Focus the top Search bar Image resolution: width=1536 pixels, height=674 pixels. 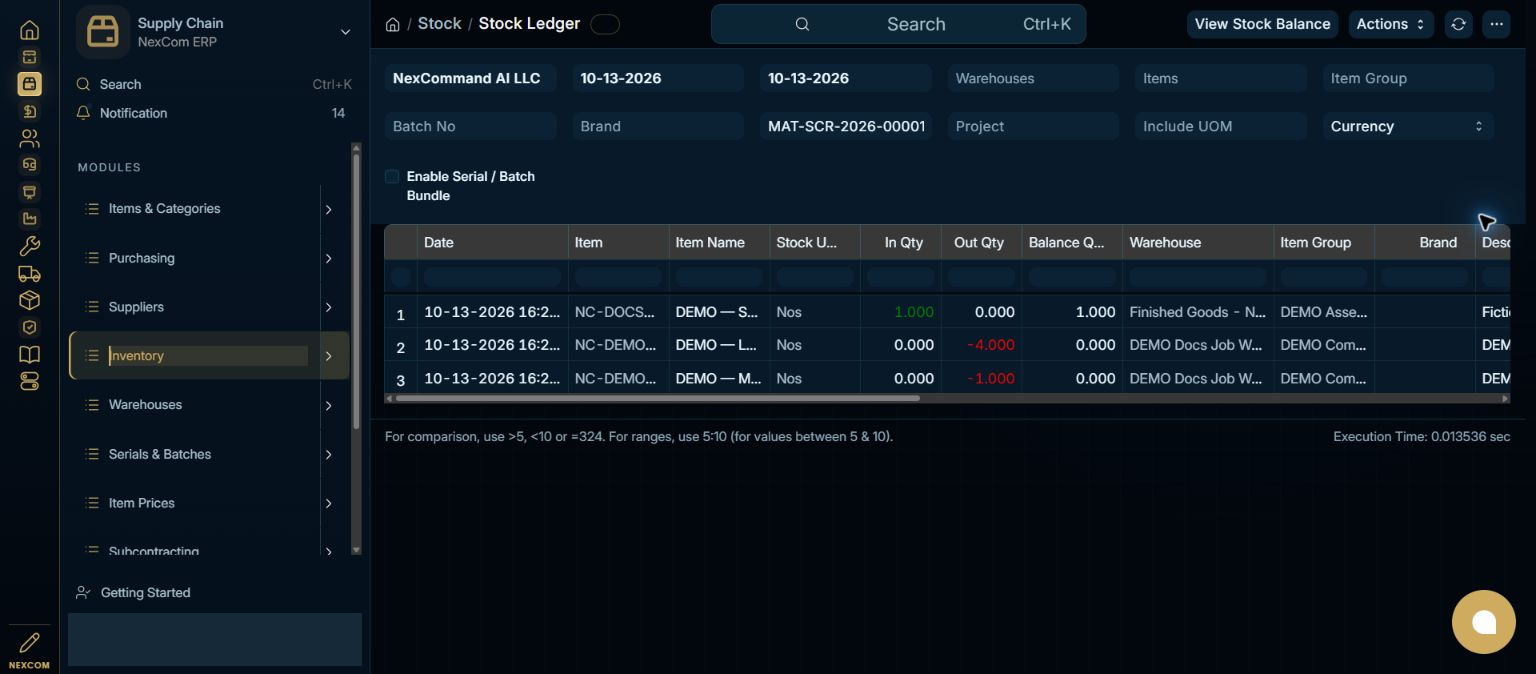coord(898,24)
